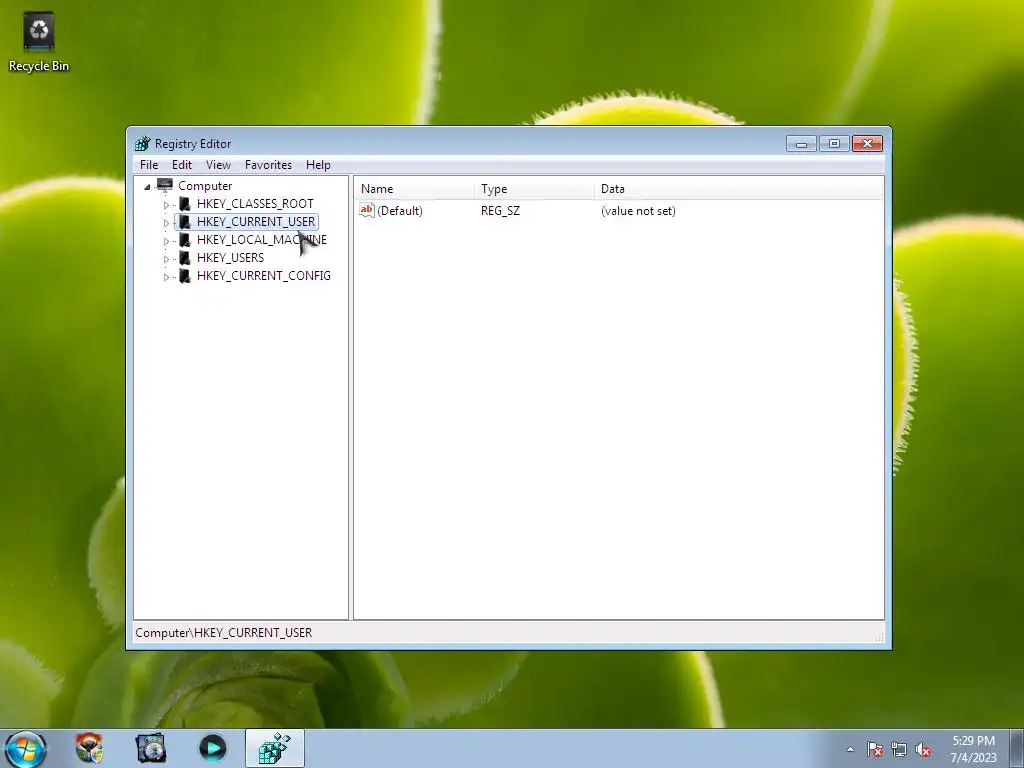Open the Action Center flag icon
The width and height of the screenshot is (1024, 768).
(x=875, y=749)
